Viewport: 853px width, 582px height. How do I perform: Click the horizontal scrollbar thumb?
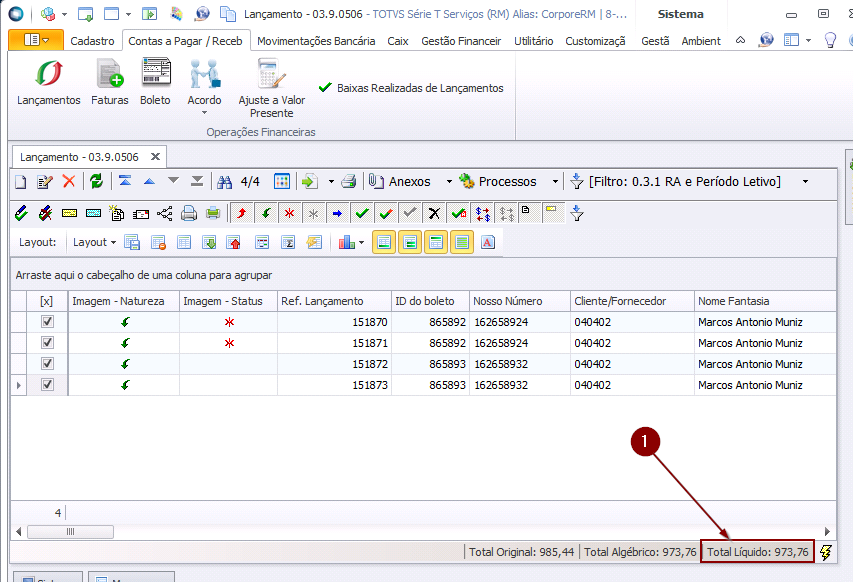tap(69, 531)
